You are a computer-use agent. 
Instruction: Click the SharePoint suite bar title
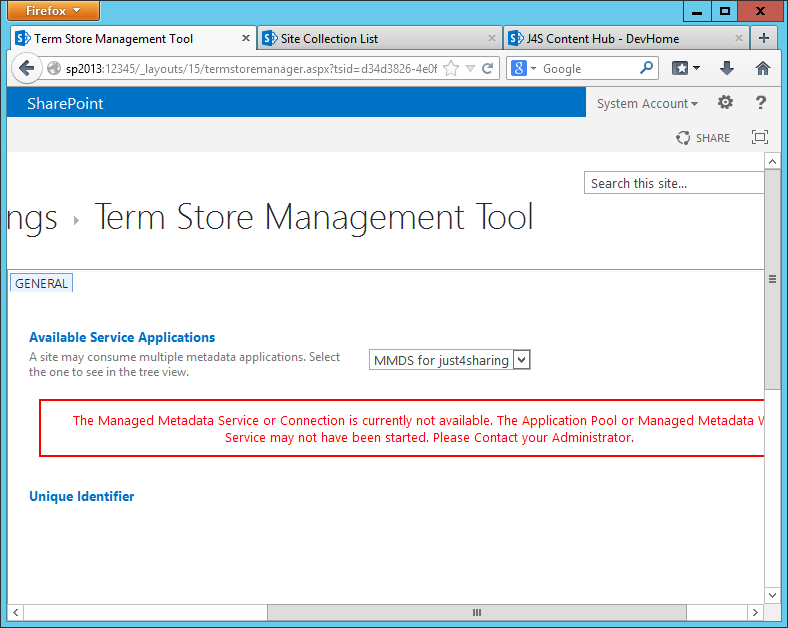point(65,103)
